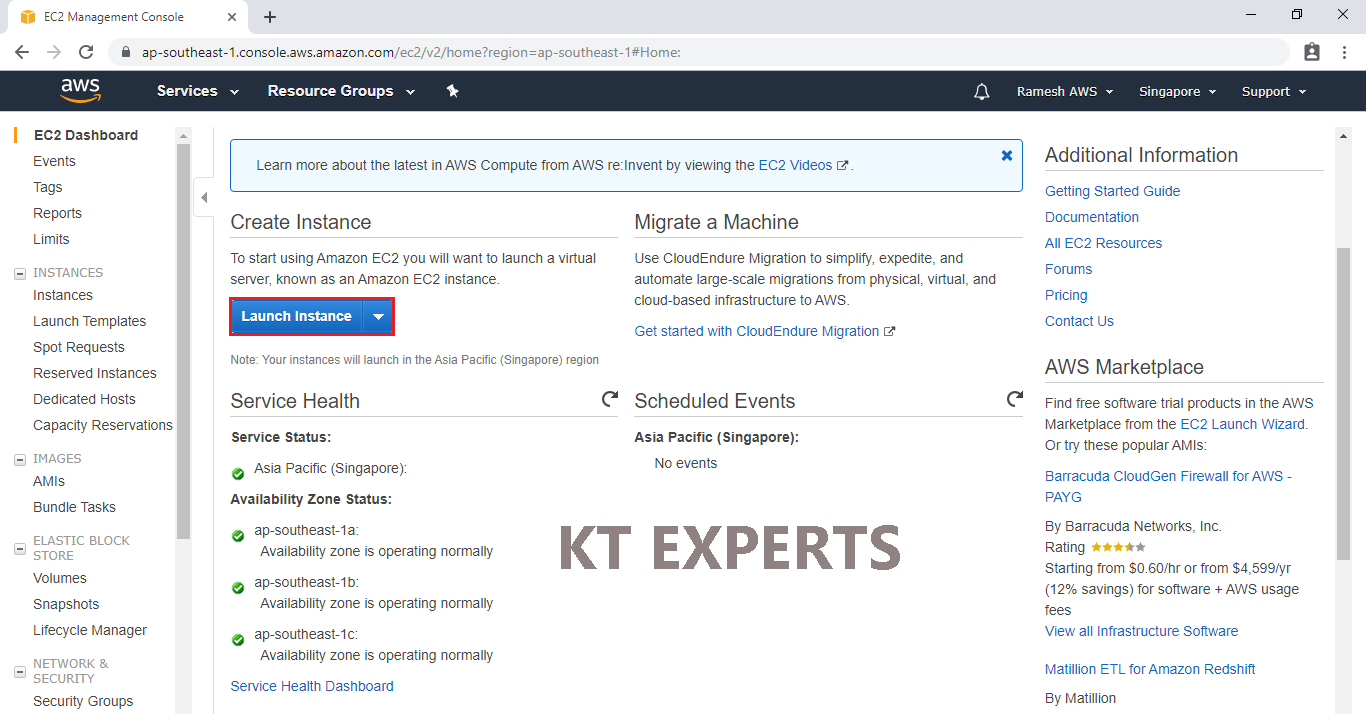This screenshot has height=714, width=1366.
Task: Collapse the IMAGES sidebar section
Action: (20, 459)
